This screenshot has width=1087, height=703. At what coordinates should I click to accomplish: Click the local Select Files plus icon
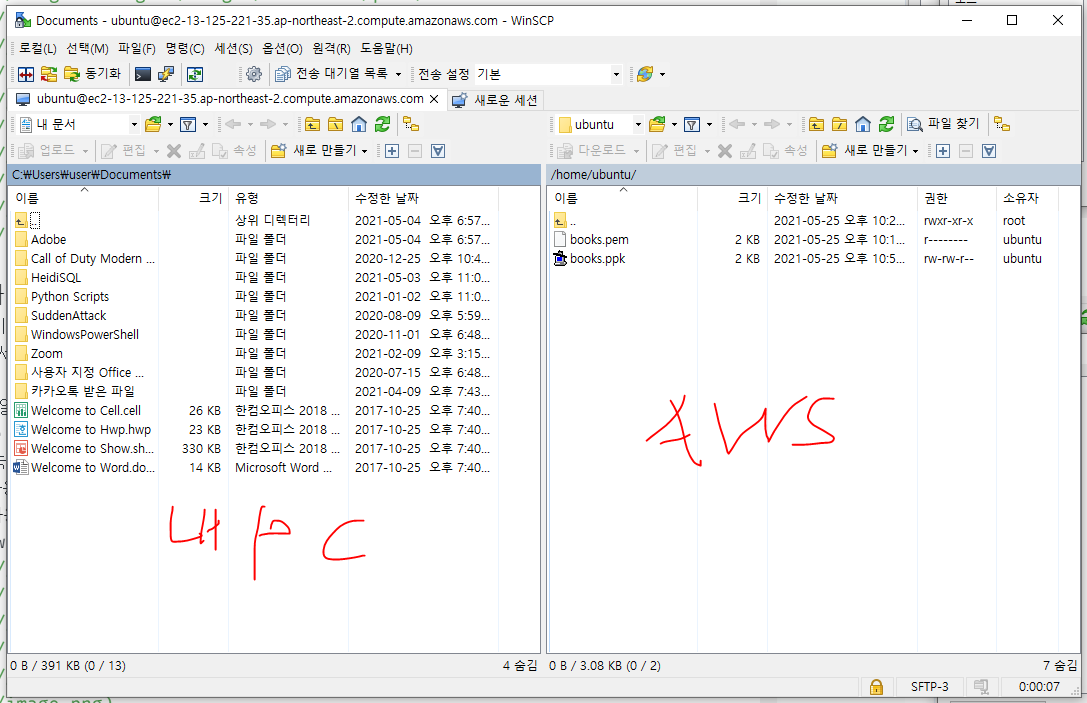click(x=392, y=151)
